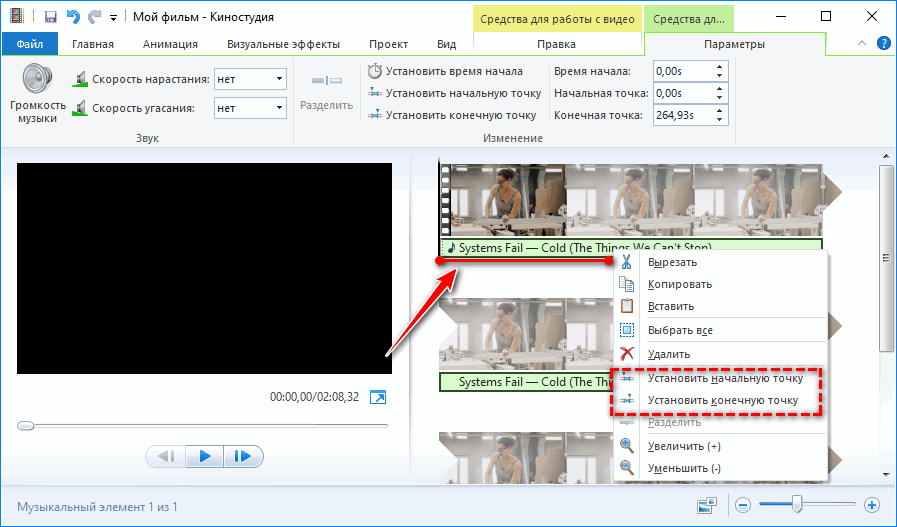This screenshot has height=527, width=897.
Task: Open Help via the question mark icon
Action: point(883,44)
